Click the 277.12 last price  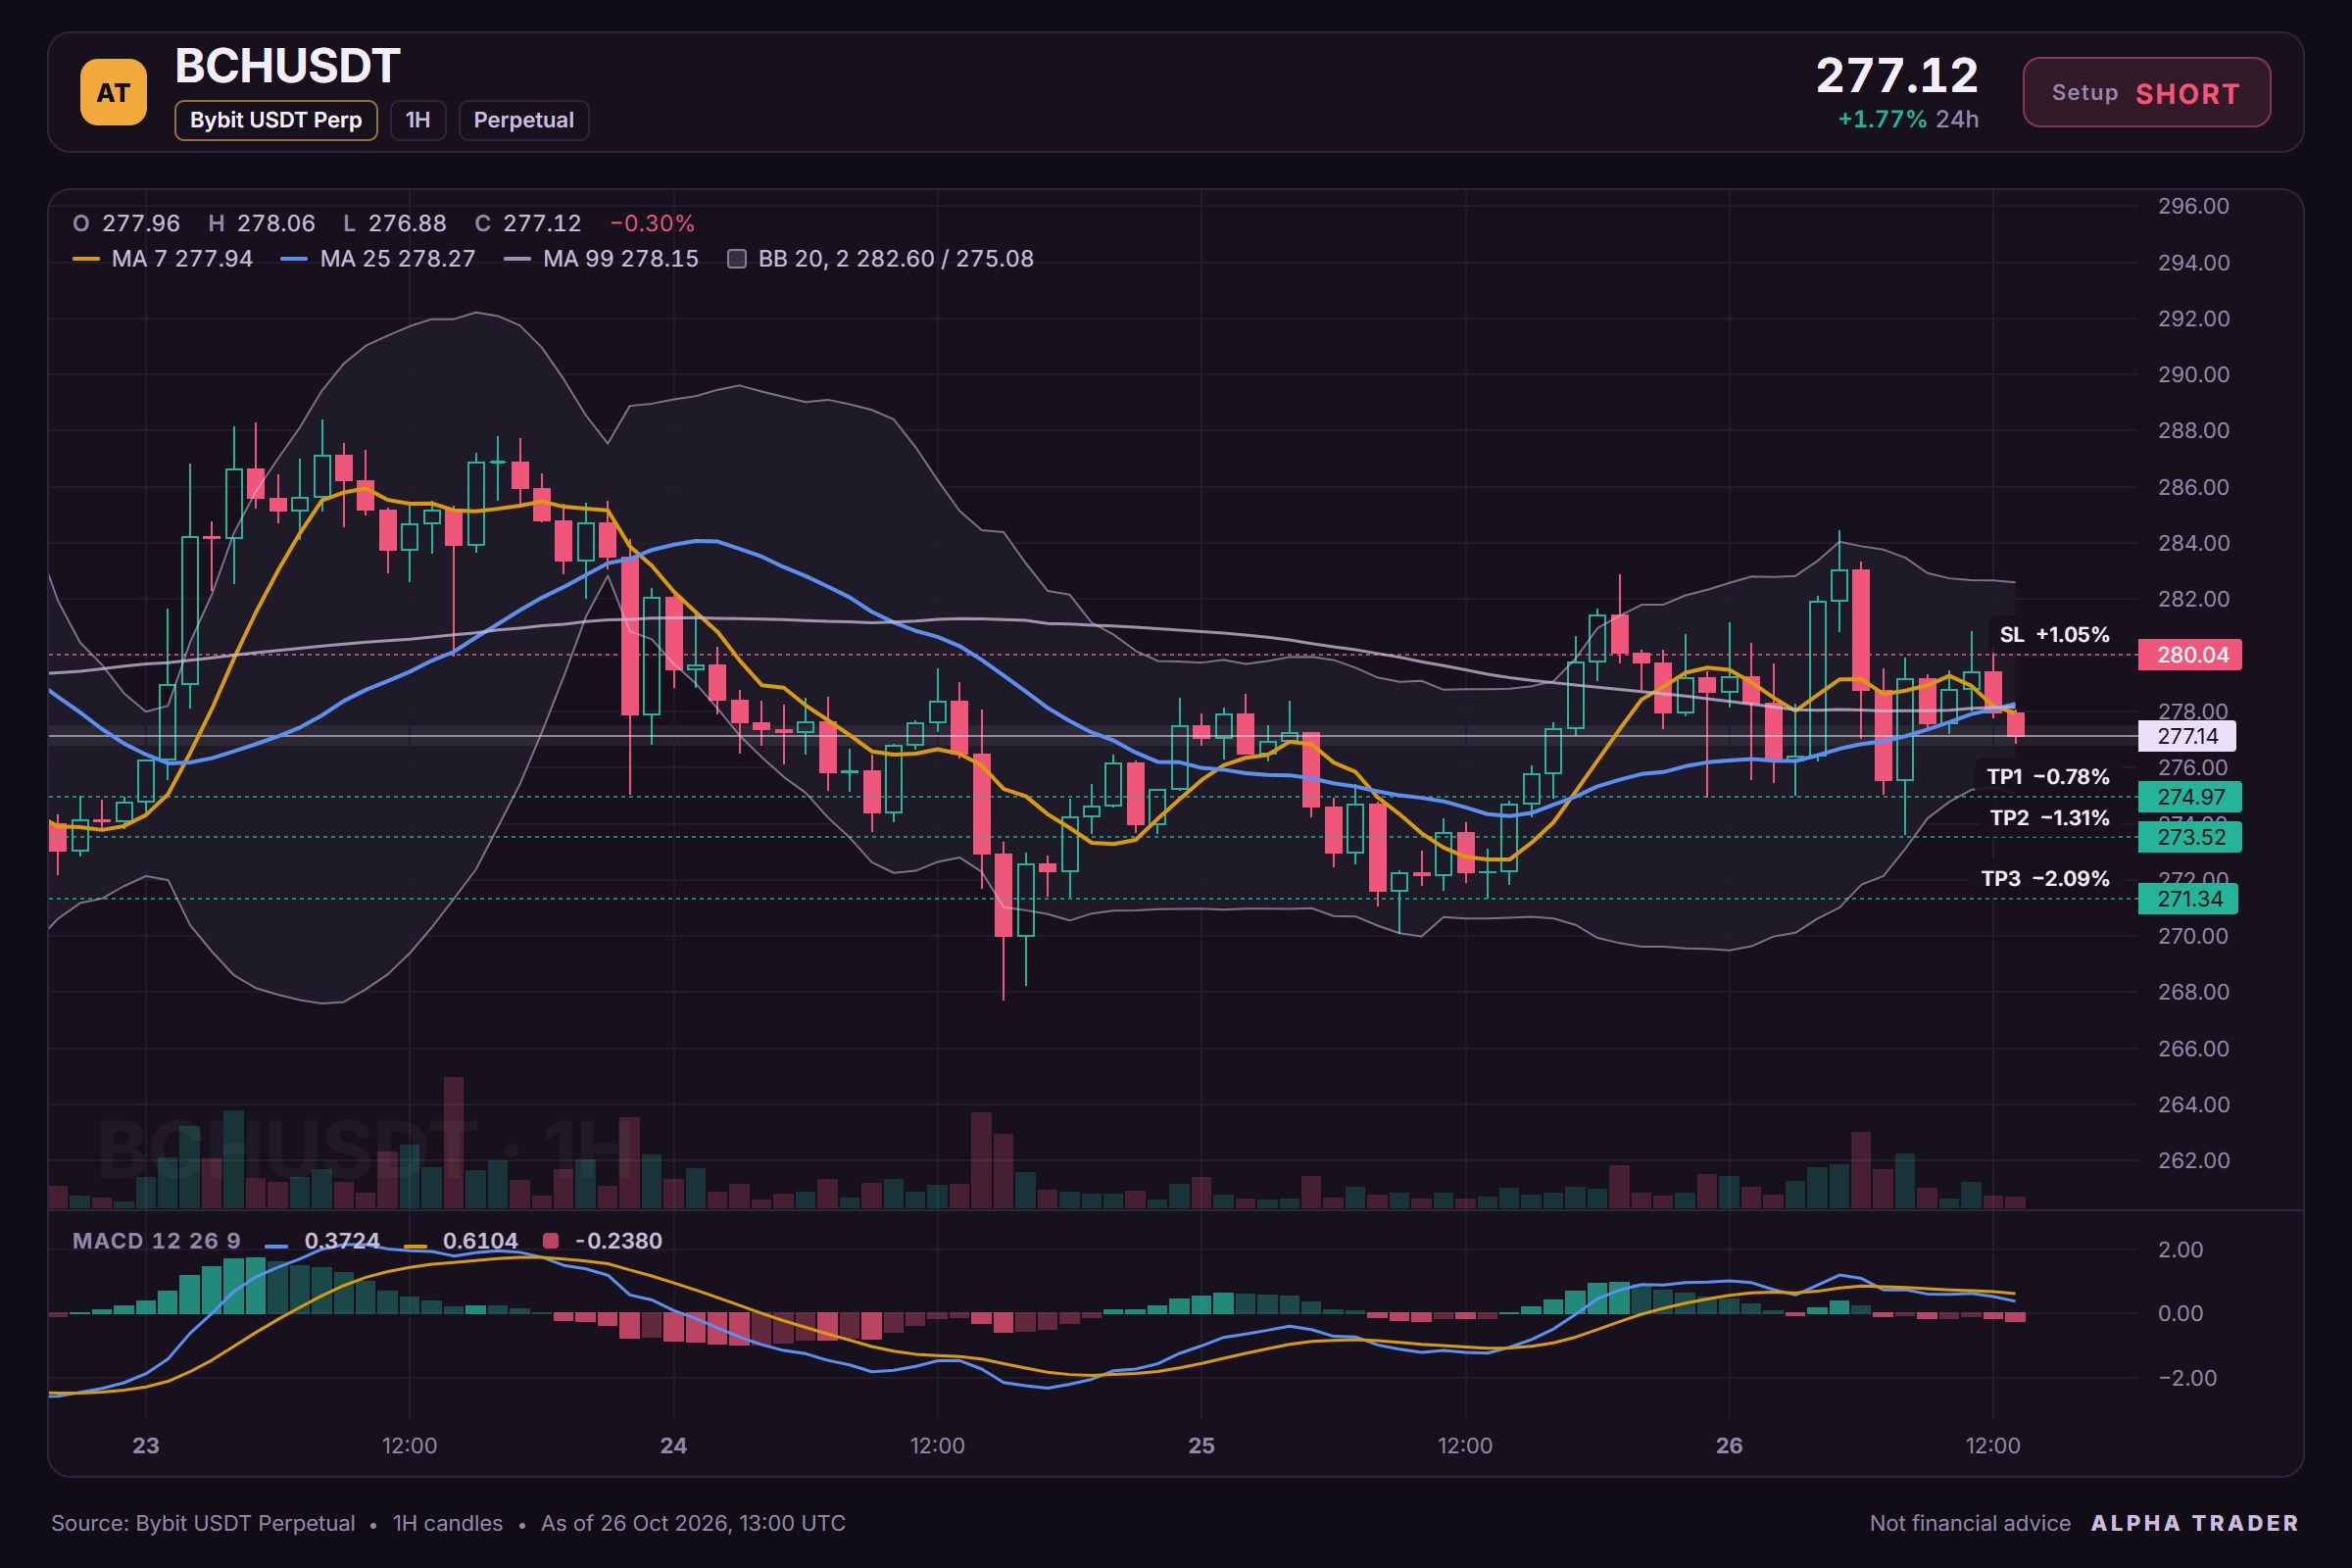pos(1896,76)
